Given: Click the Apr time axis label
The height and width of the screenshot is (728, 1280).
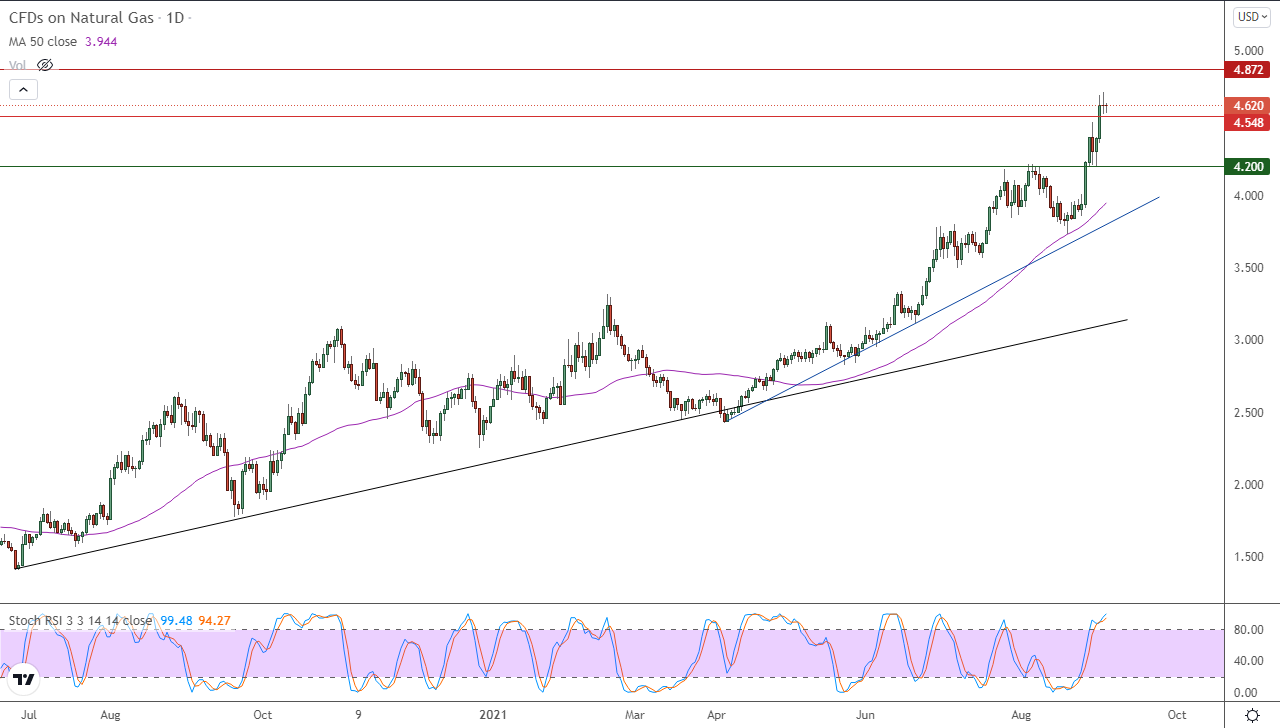Looking at the screenshot, I should tap(716, 715).
